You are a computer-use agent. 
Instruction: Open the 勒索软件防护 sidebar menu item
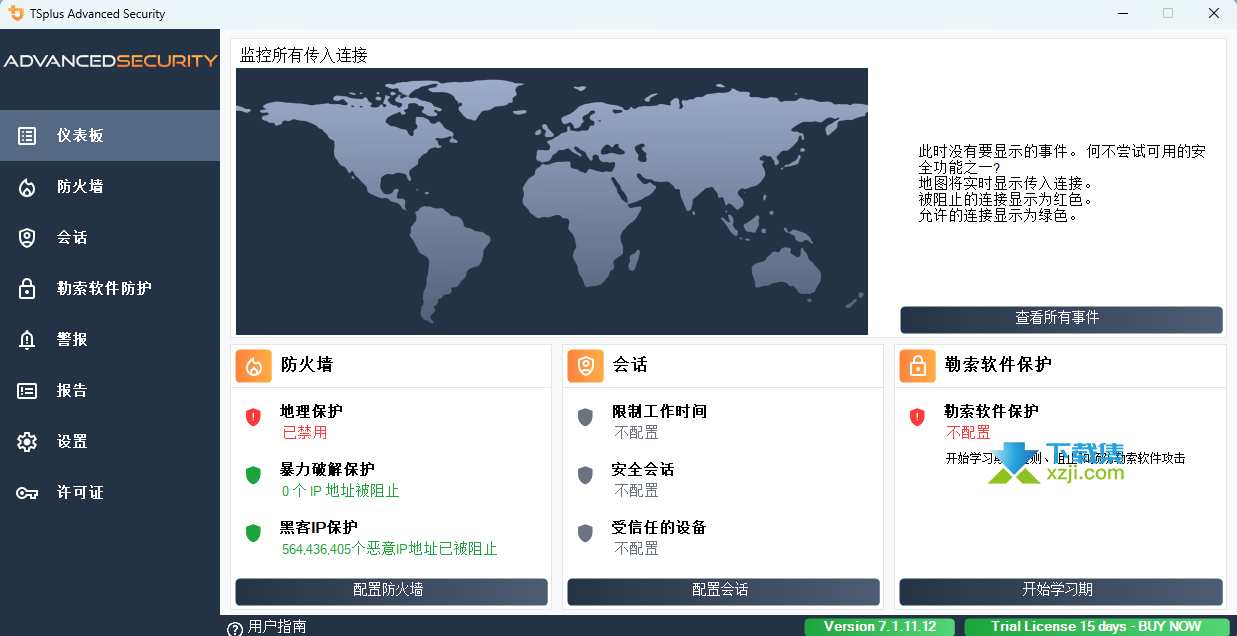point(110,288)
